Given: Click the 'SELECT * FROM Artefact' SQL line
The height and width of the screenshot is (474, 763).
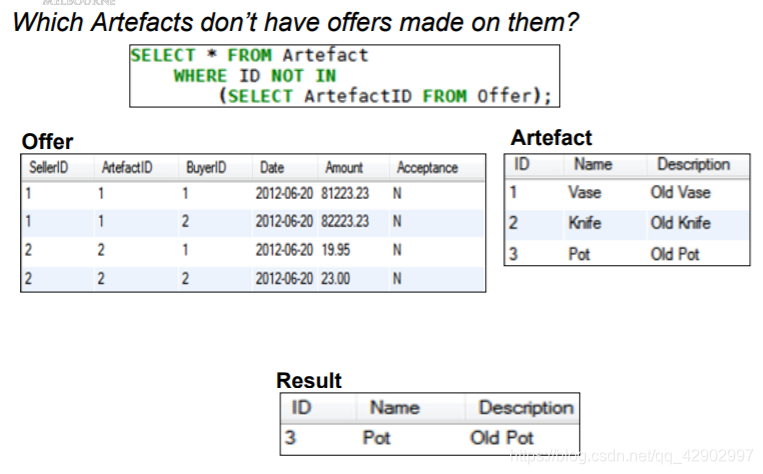Looking at the screenshot, I should click(x=249, y=55).
